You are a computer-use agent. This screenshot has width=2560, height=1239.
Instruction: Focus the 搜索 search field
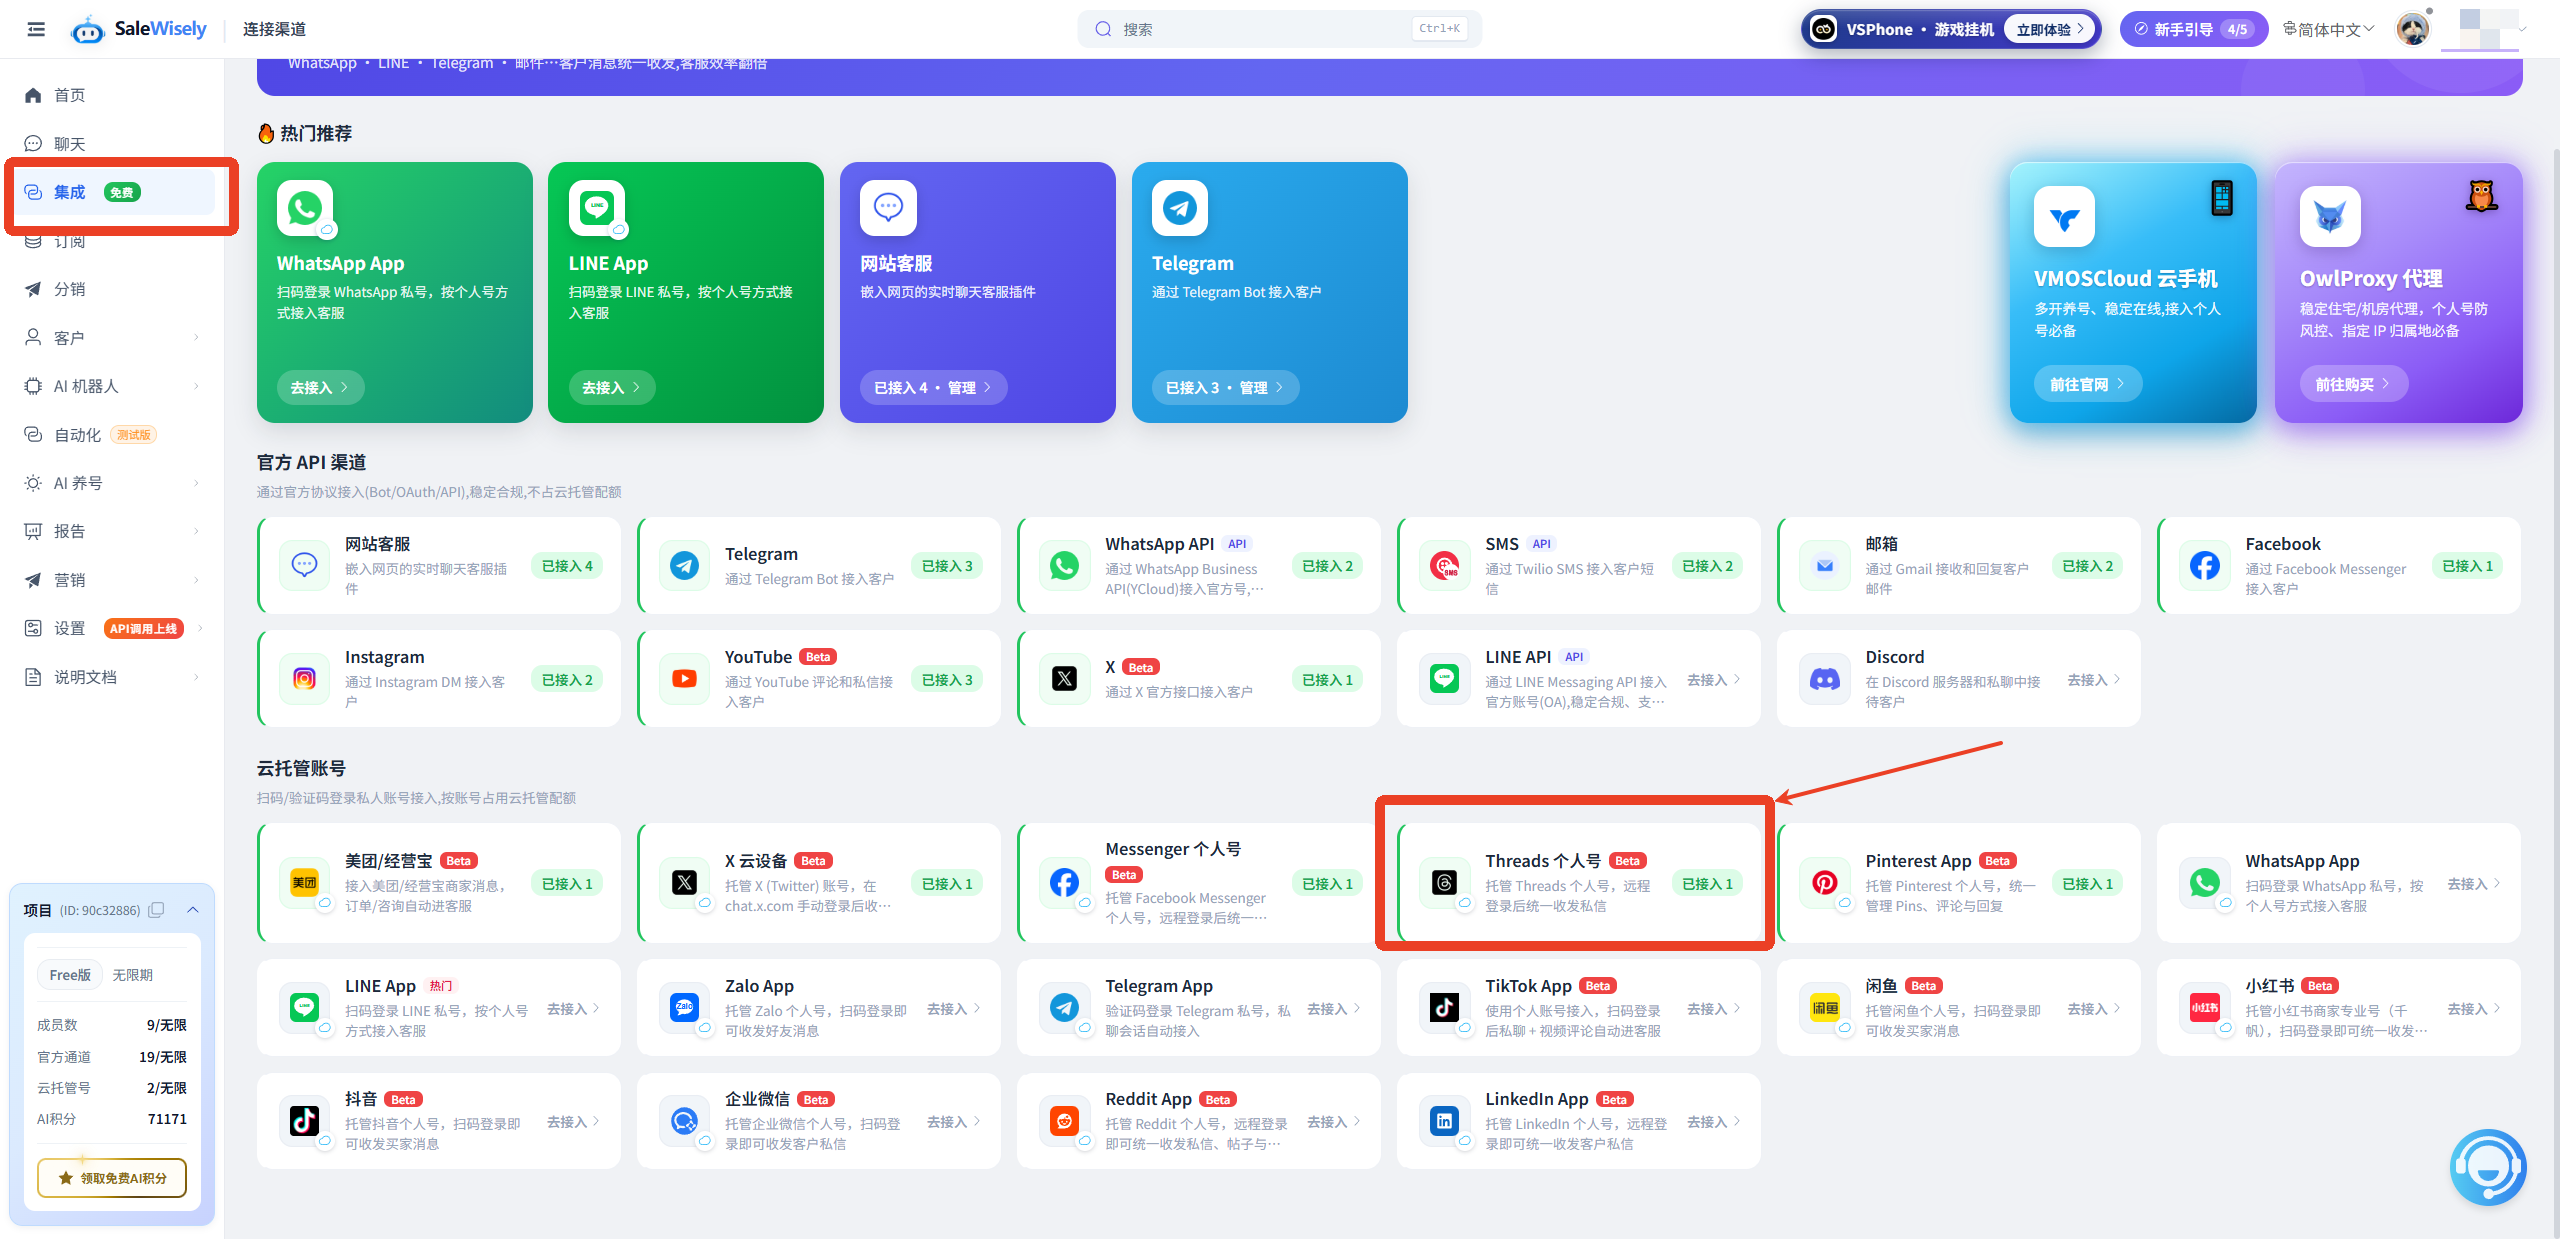coord(1280,29)
